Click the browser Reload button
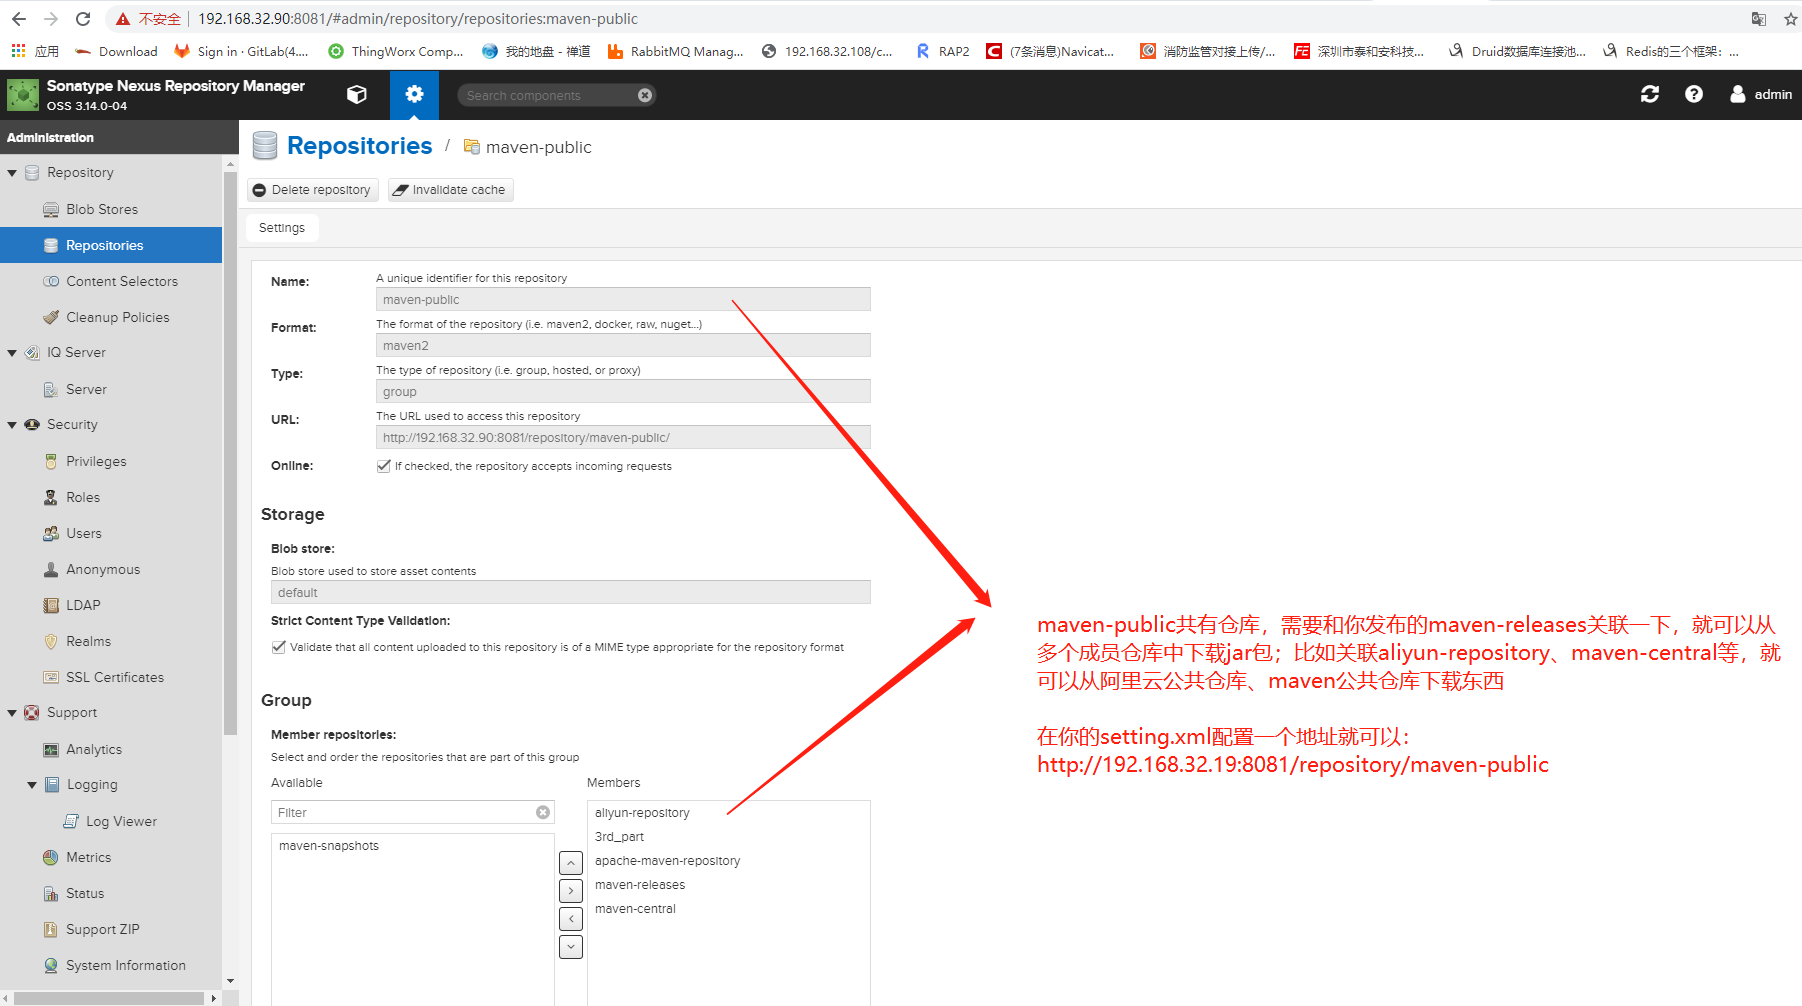 pyautogui.click(x=83, y=19)
